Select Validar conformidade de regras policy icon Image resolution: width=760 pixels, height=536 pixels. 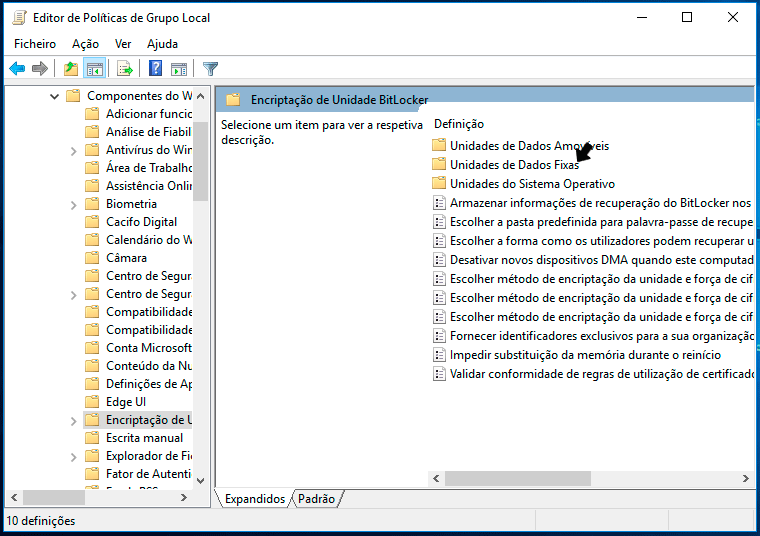click(x=439, y=374)
